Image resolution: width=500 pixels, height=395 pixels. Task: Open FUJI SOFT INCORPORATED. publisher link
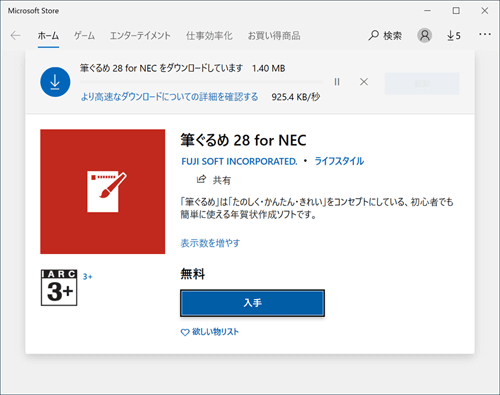[x=239, y=161]
